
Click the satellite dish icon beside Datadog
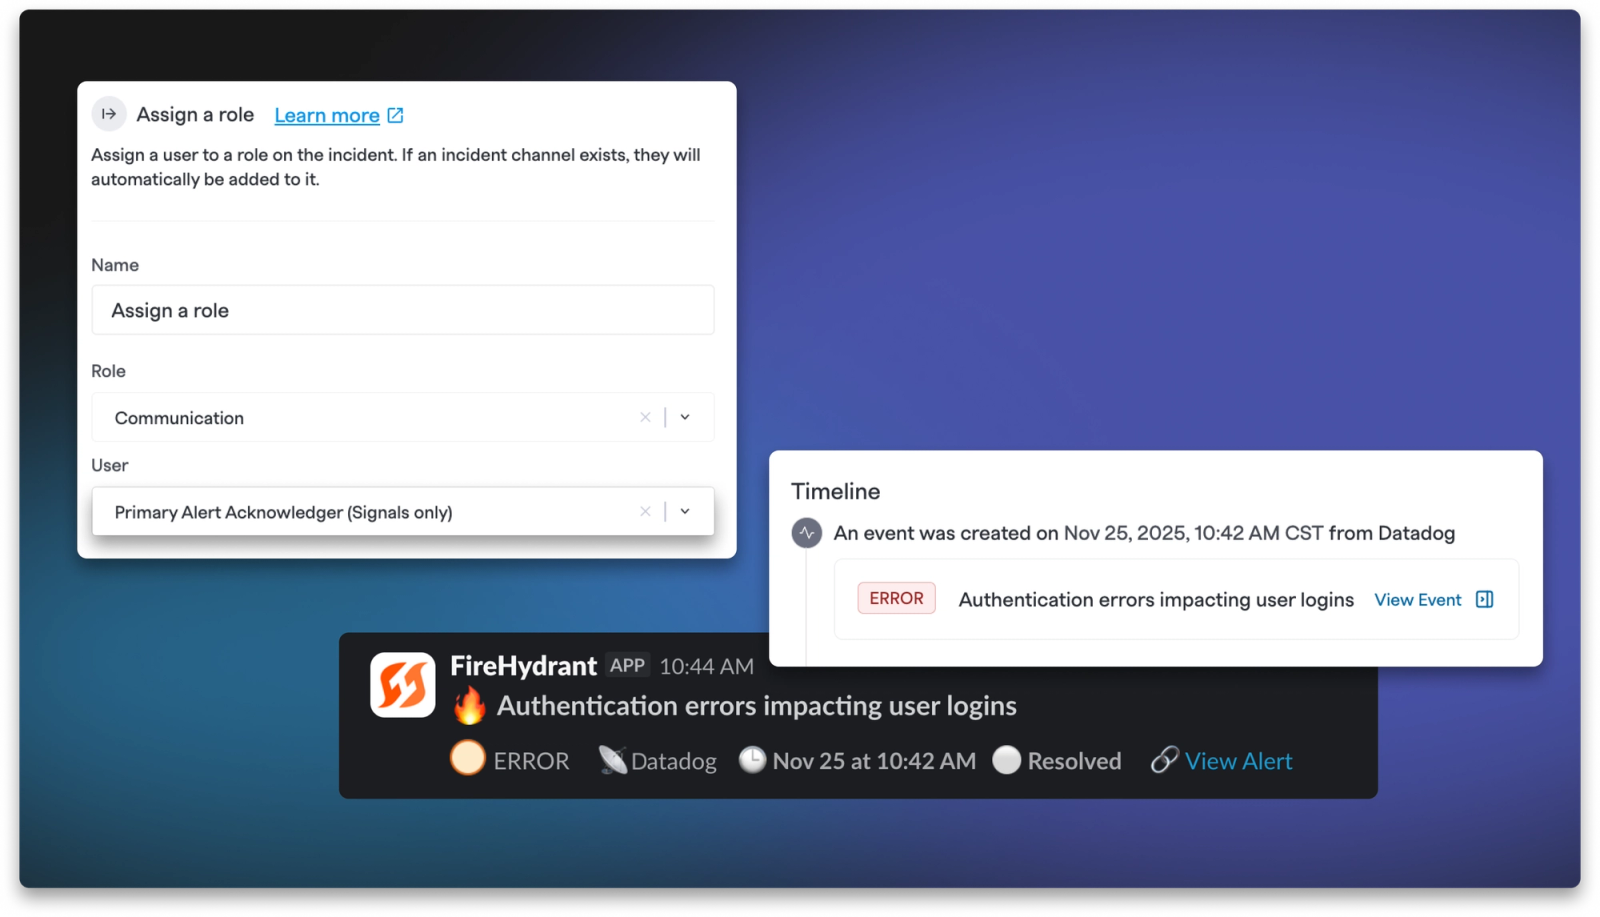tap(612, 760)
